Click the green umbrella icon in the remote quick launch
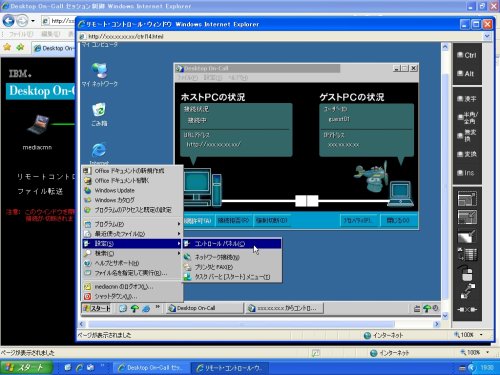Screen dimensions: 500x375 pos(135,308)
